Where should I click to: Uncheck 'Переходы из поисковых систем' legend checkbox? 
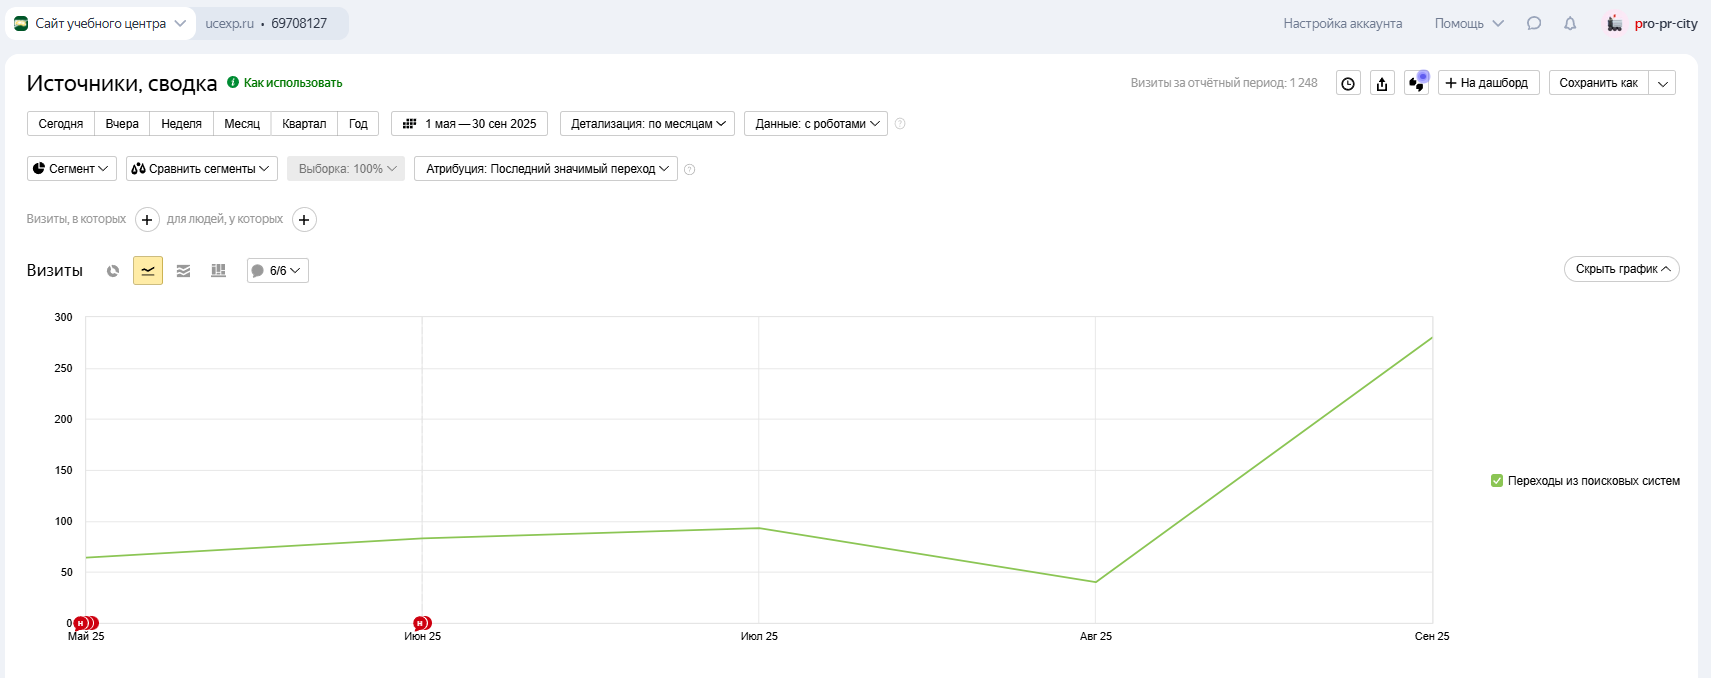pos(1497,481)
